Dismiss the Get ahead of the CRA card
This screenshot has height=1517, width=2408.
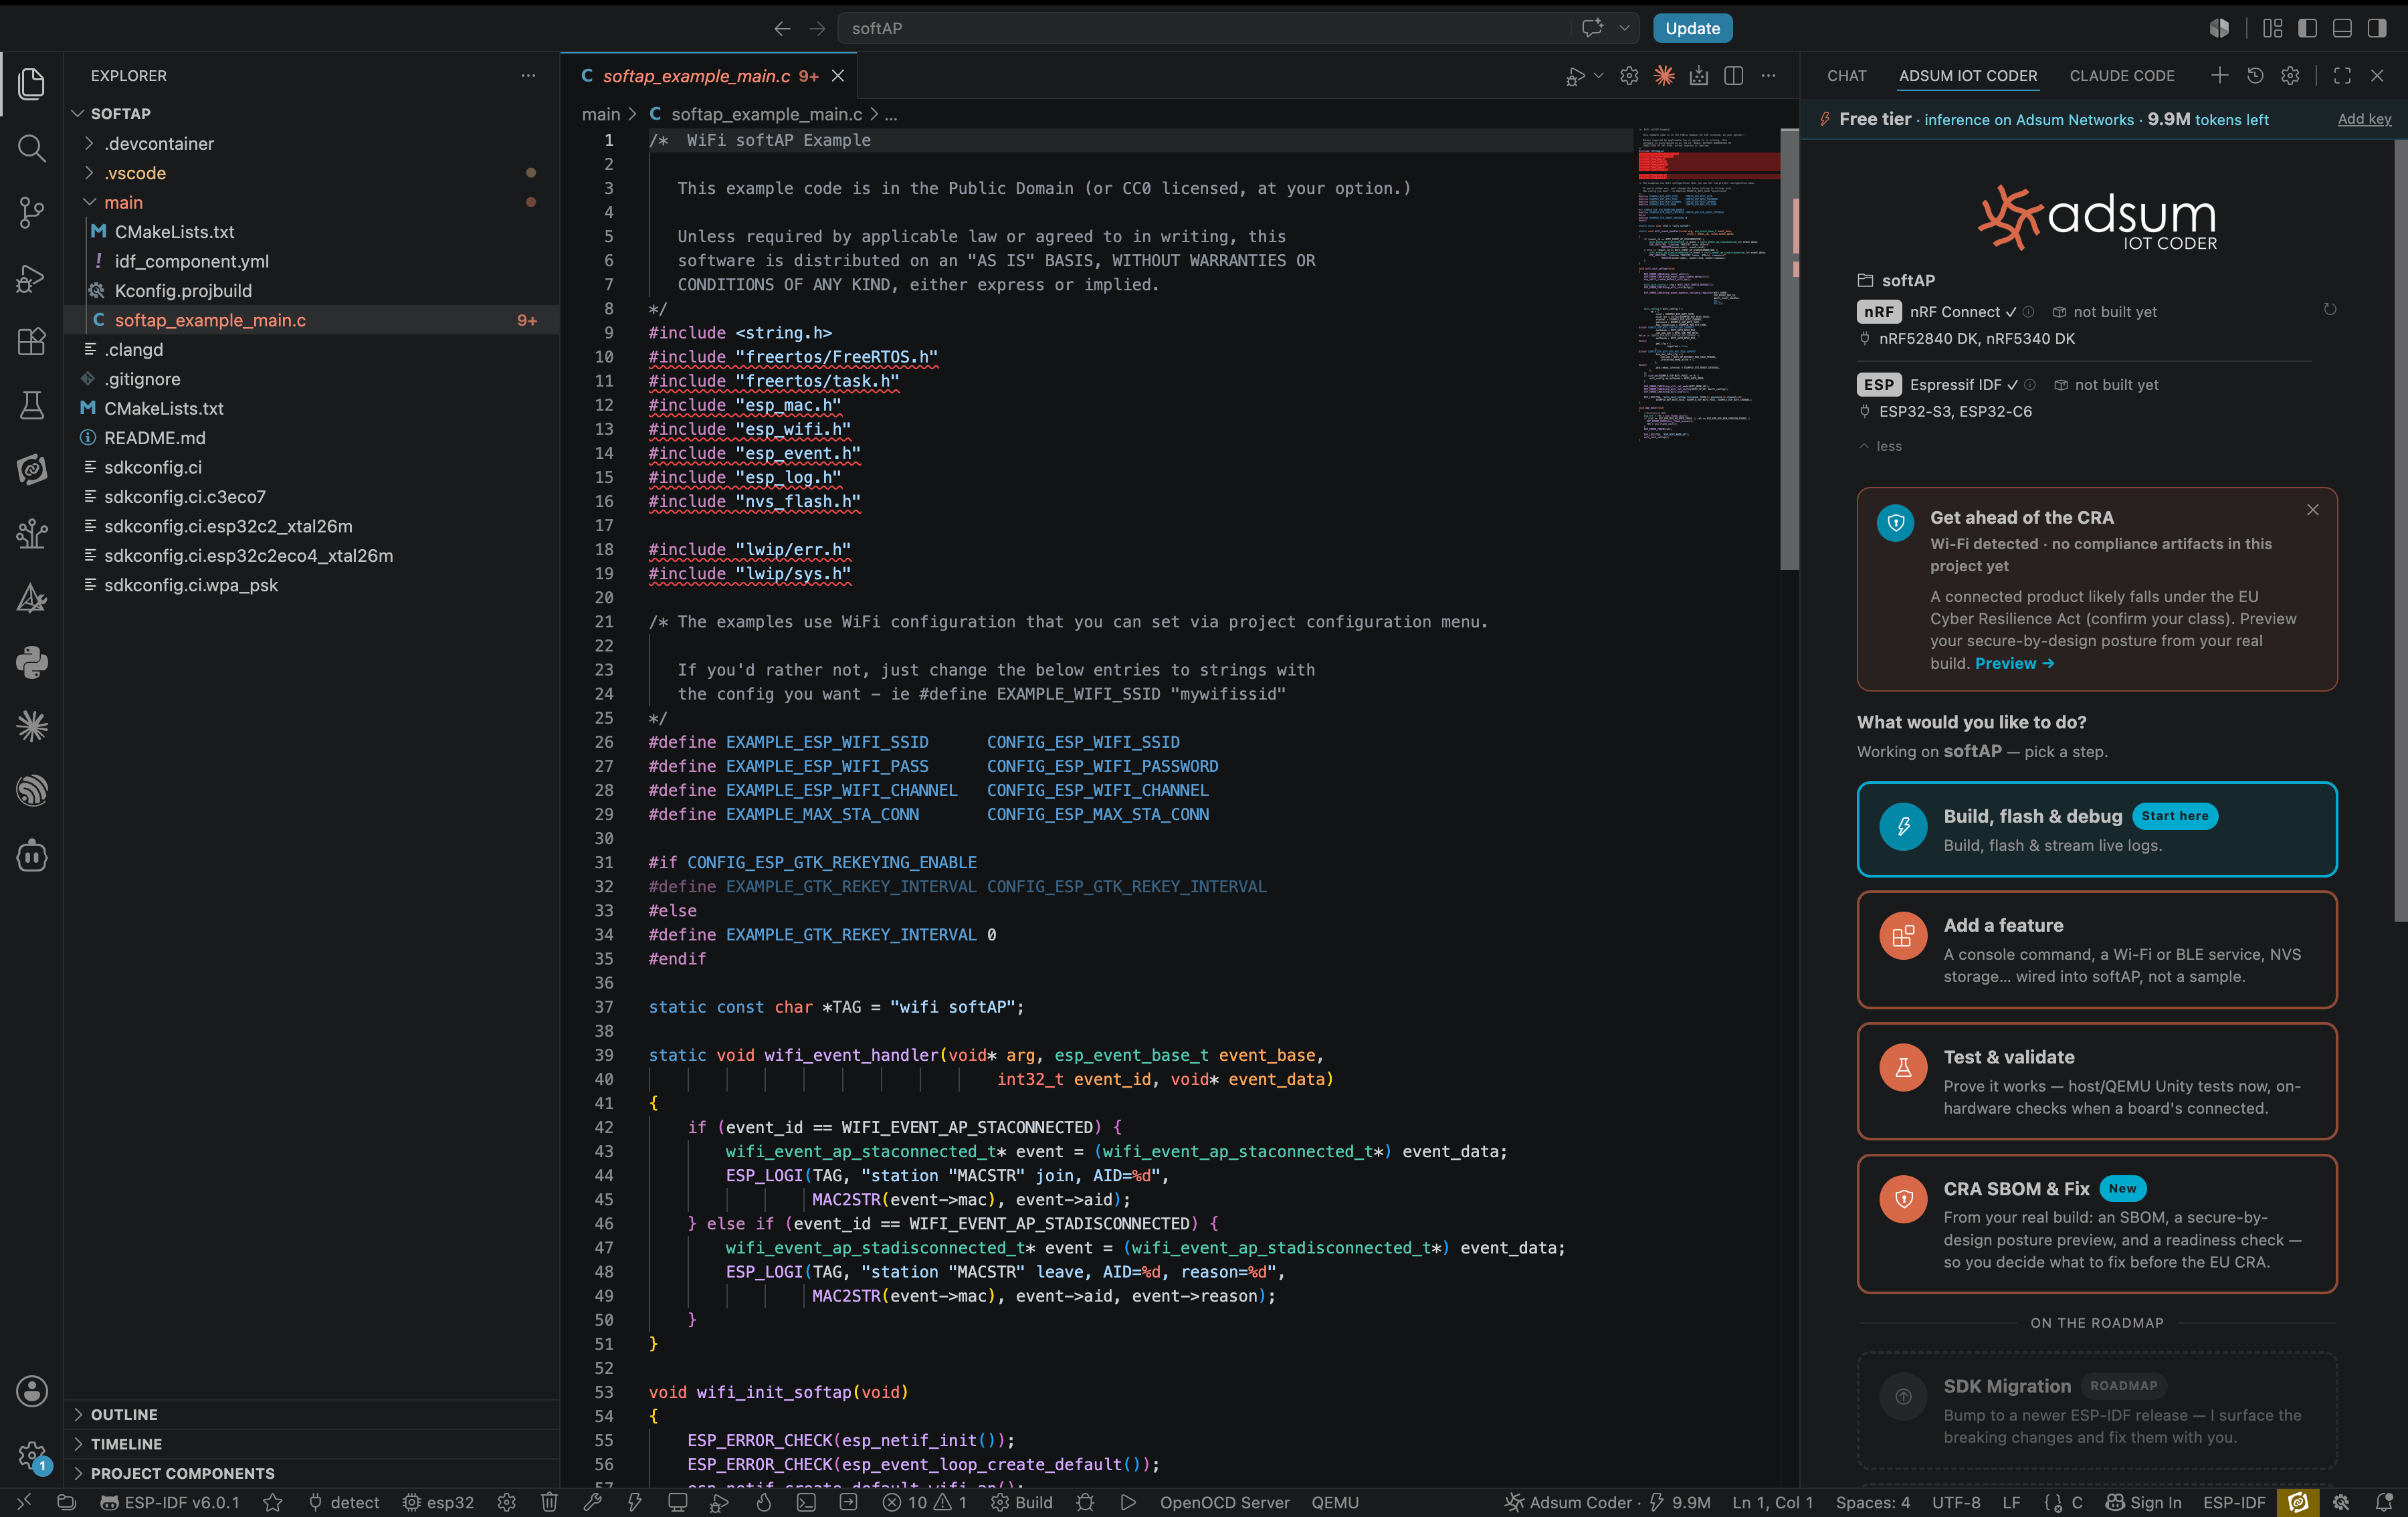(2313, 510)
